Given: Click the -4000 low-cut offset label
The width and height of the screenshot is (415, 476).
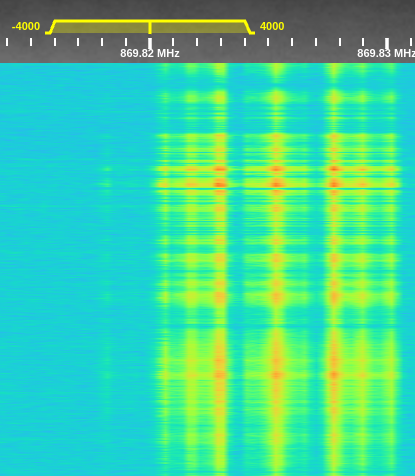Looking at the screenshot, I should [x=26, y=26].
